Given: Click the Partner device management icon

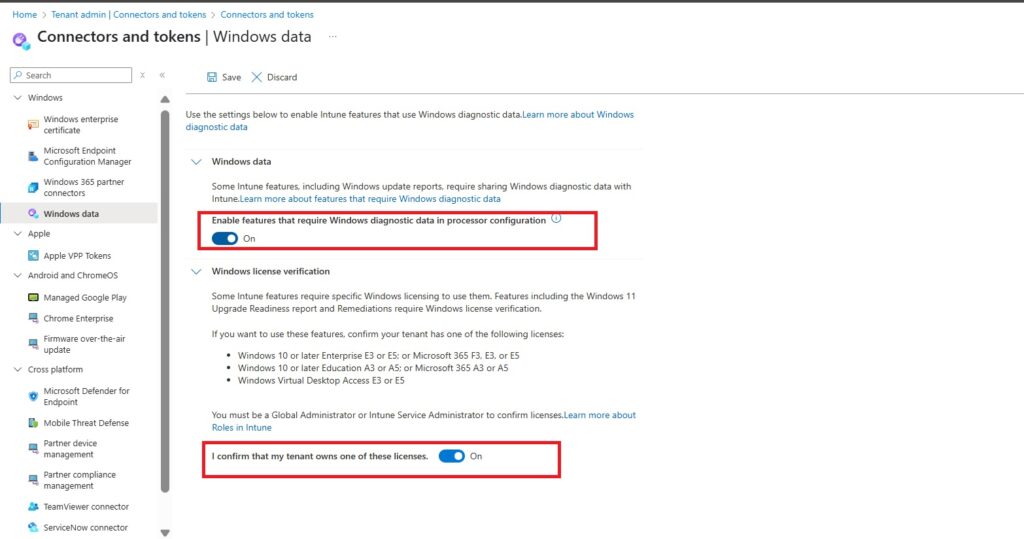Looking at the screenshot, I should click(x=33, y=449).
